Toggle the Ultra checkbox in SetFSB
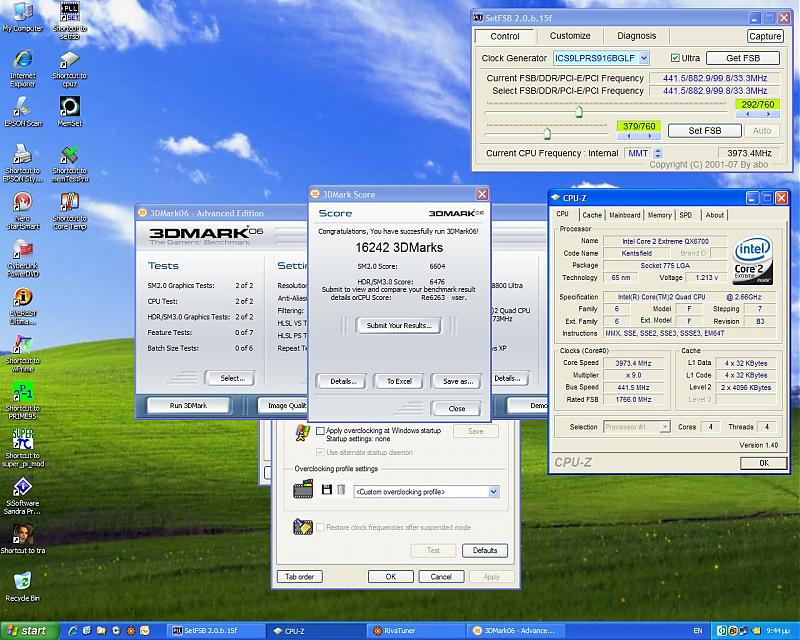Screen dimensions: 800x640 coord(675,58)
